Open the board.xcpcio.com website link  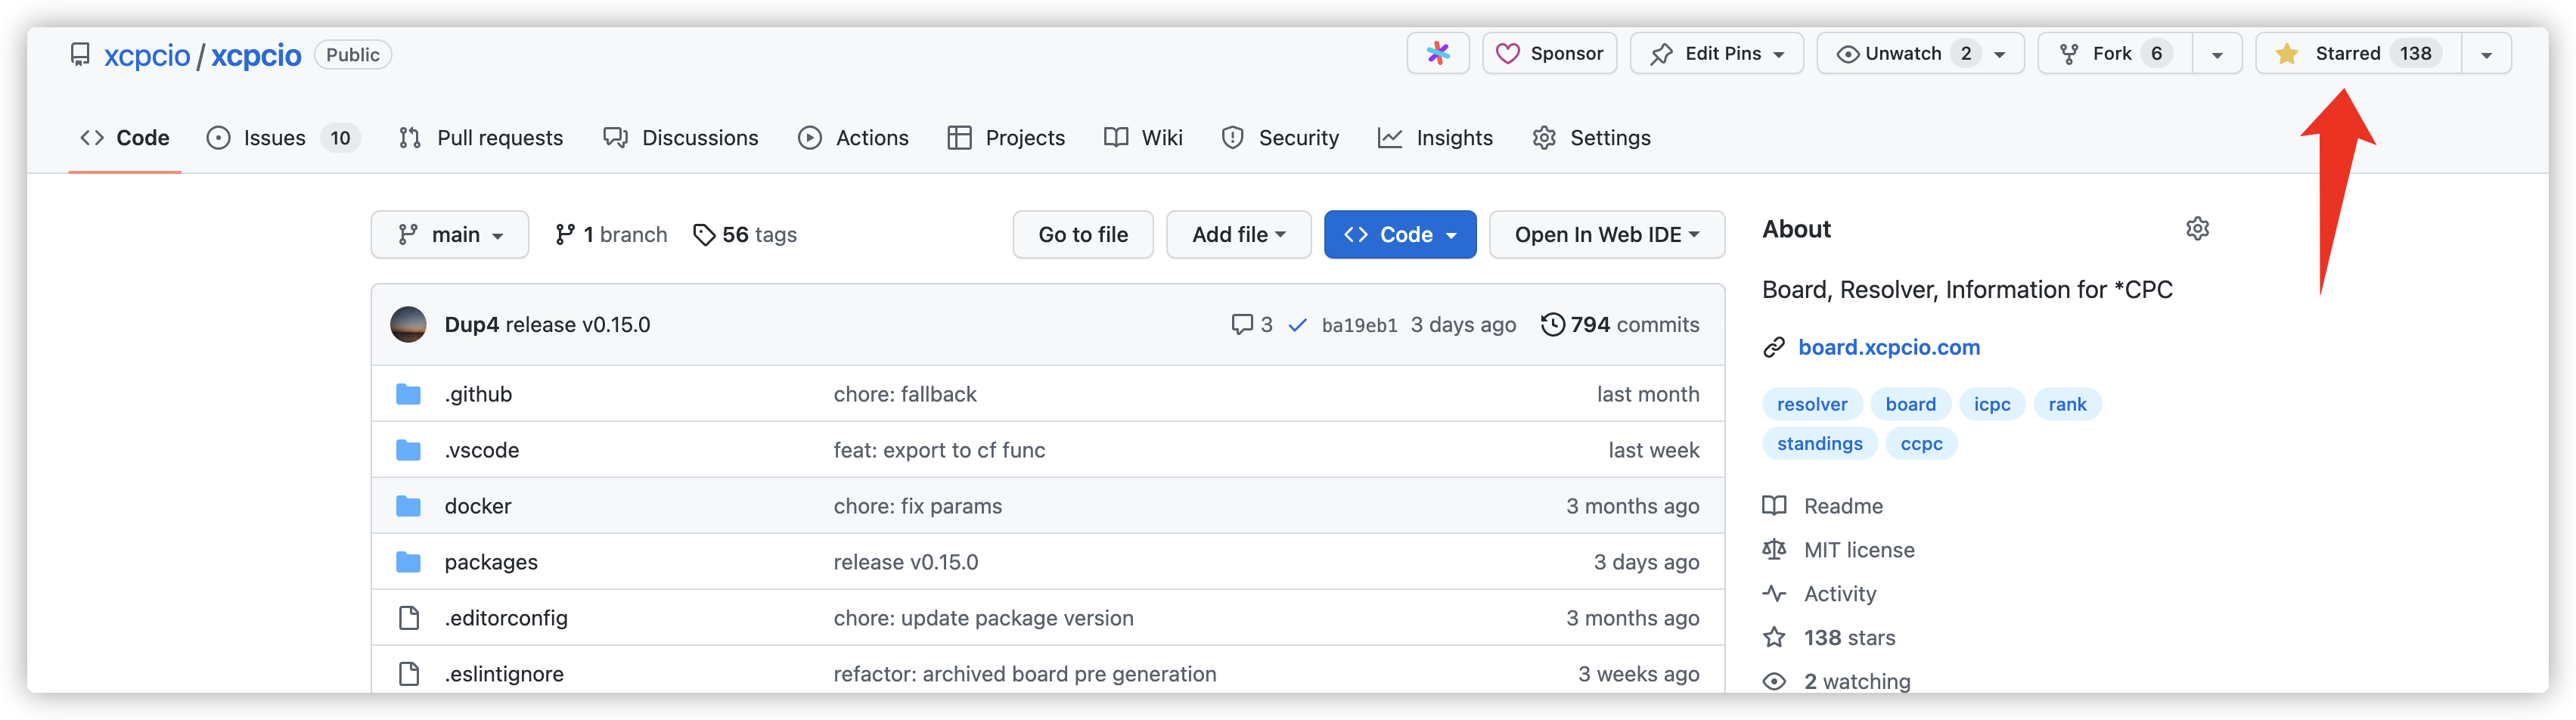[1888, 348]
